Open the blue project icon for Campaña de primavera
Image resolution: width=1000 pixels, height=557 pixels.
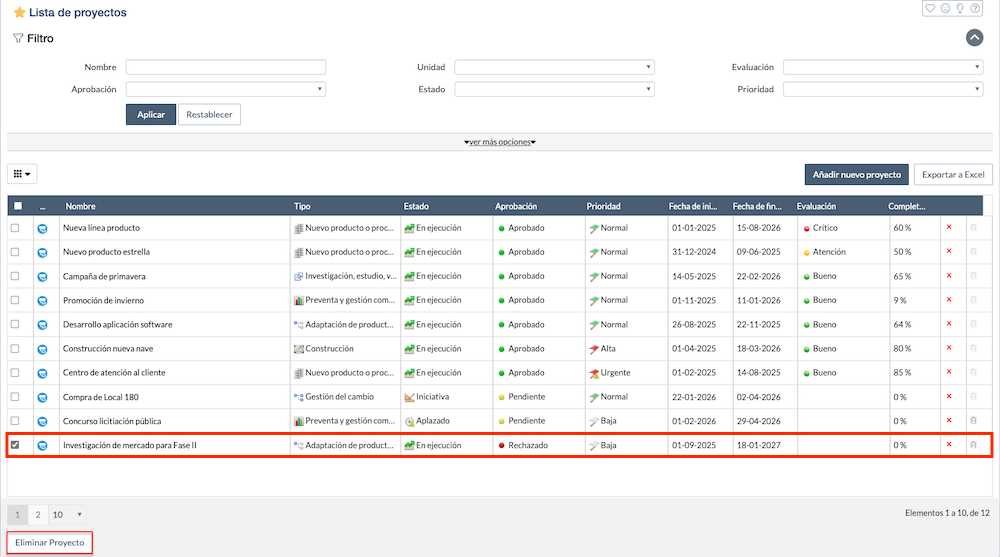(x=43, y=276)
